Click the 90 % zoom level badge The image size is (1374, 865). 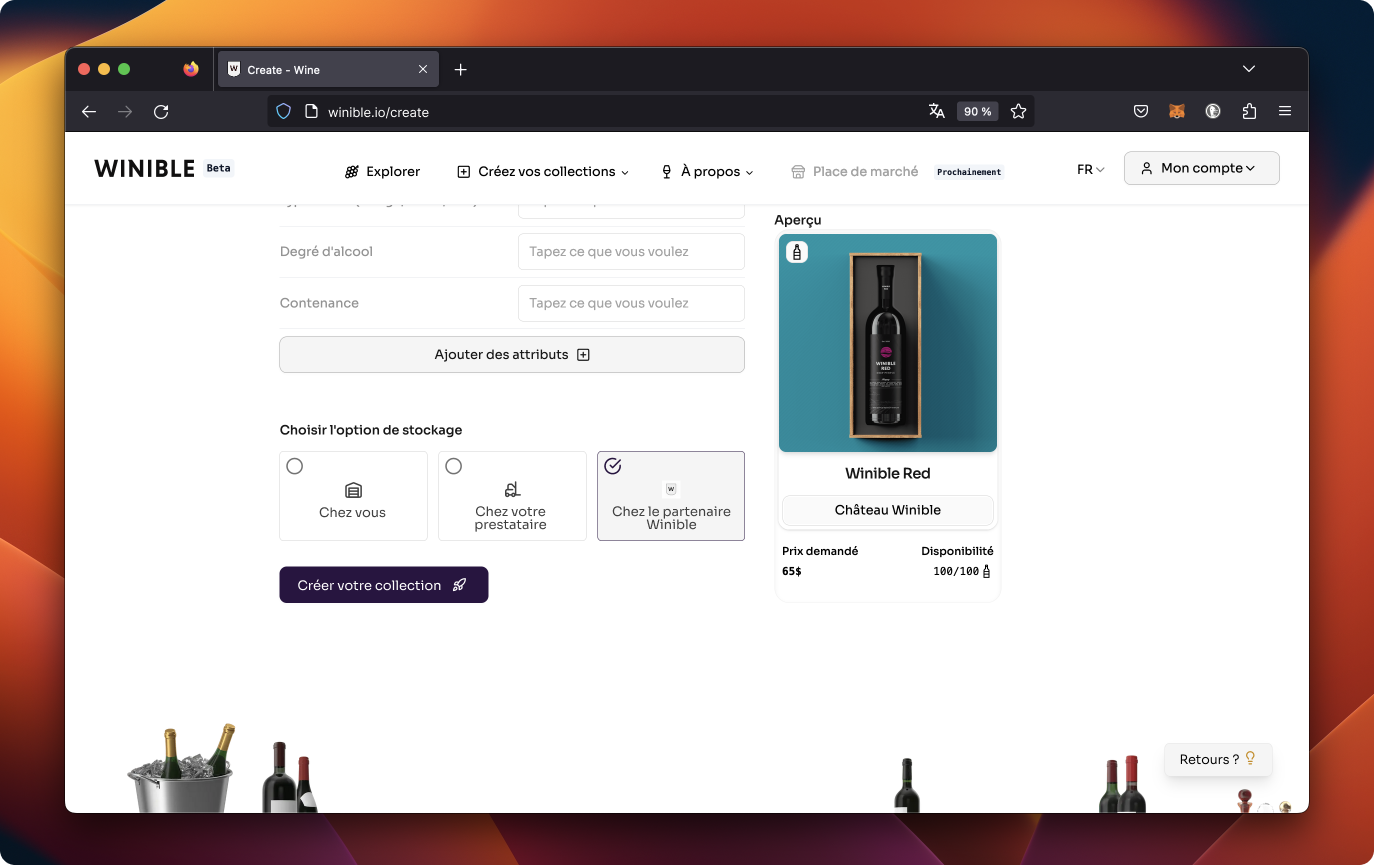coord(978,112)
